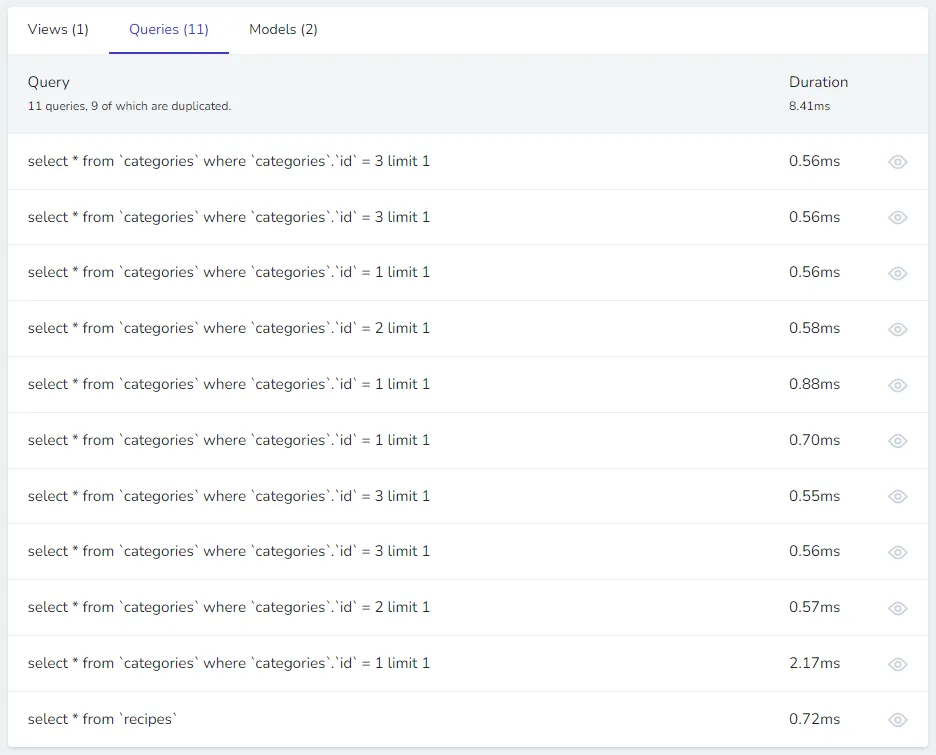Toggle the eye icon on the 0.57ms row
Image resolution: width=936 pixels, height=755 pixels.
coord(897,607)
